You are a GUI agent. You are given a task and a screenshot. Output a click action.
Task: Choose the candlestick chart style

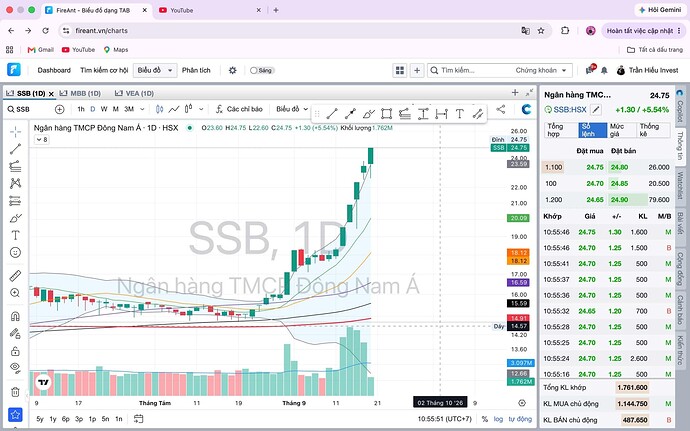pyautogui.click(x=159, y=109)
